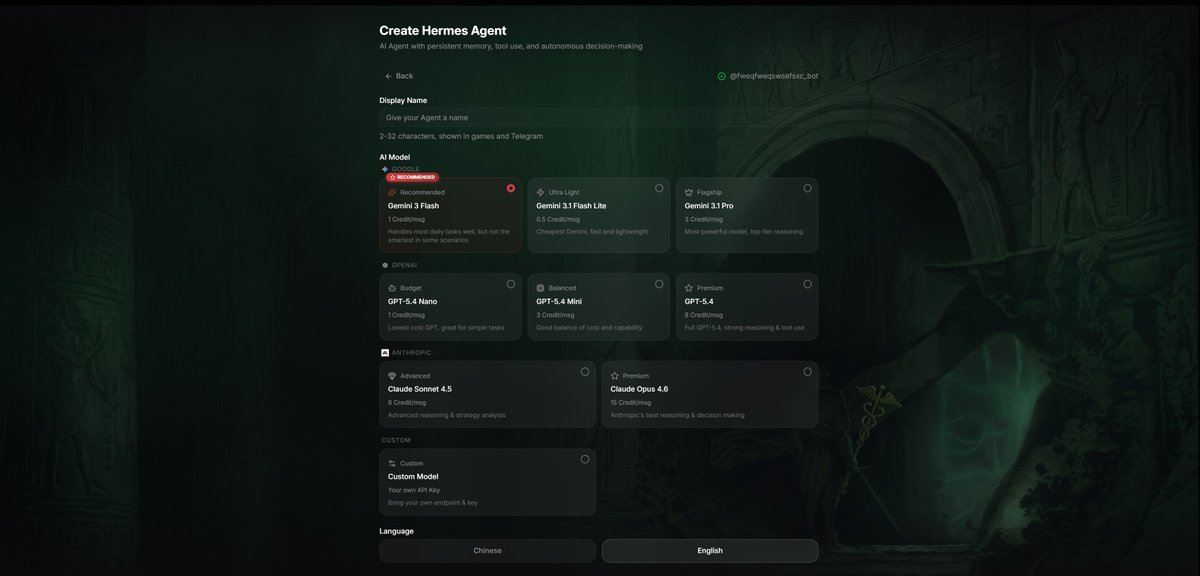Click the Advanced diamond icon
Screen dimensions: 1200x576
[392, 376]
